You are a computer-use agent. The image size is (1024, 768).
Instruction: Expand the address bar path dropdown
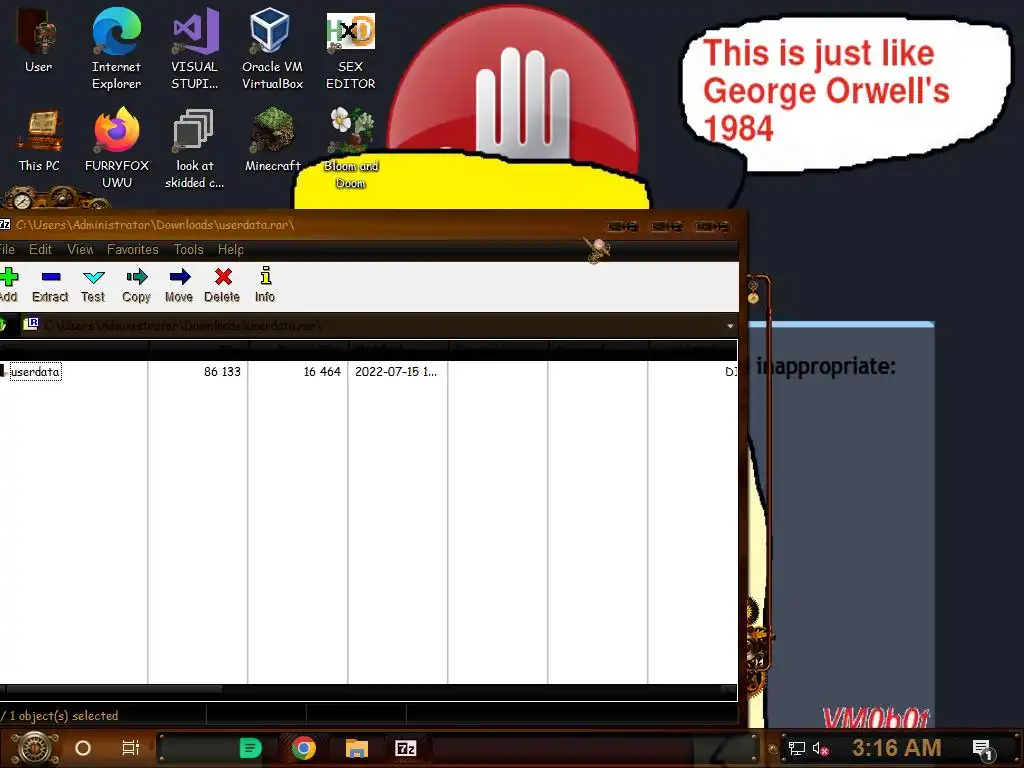coord(729,325)
